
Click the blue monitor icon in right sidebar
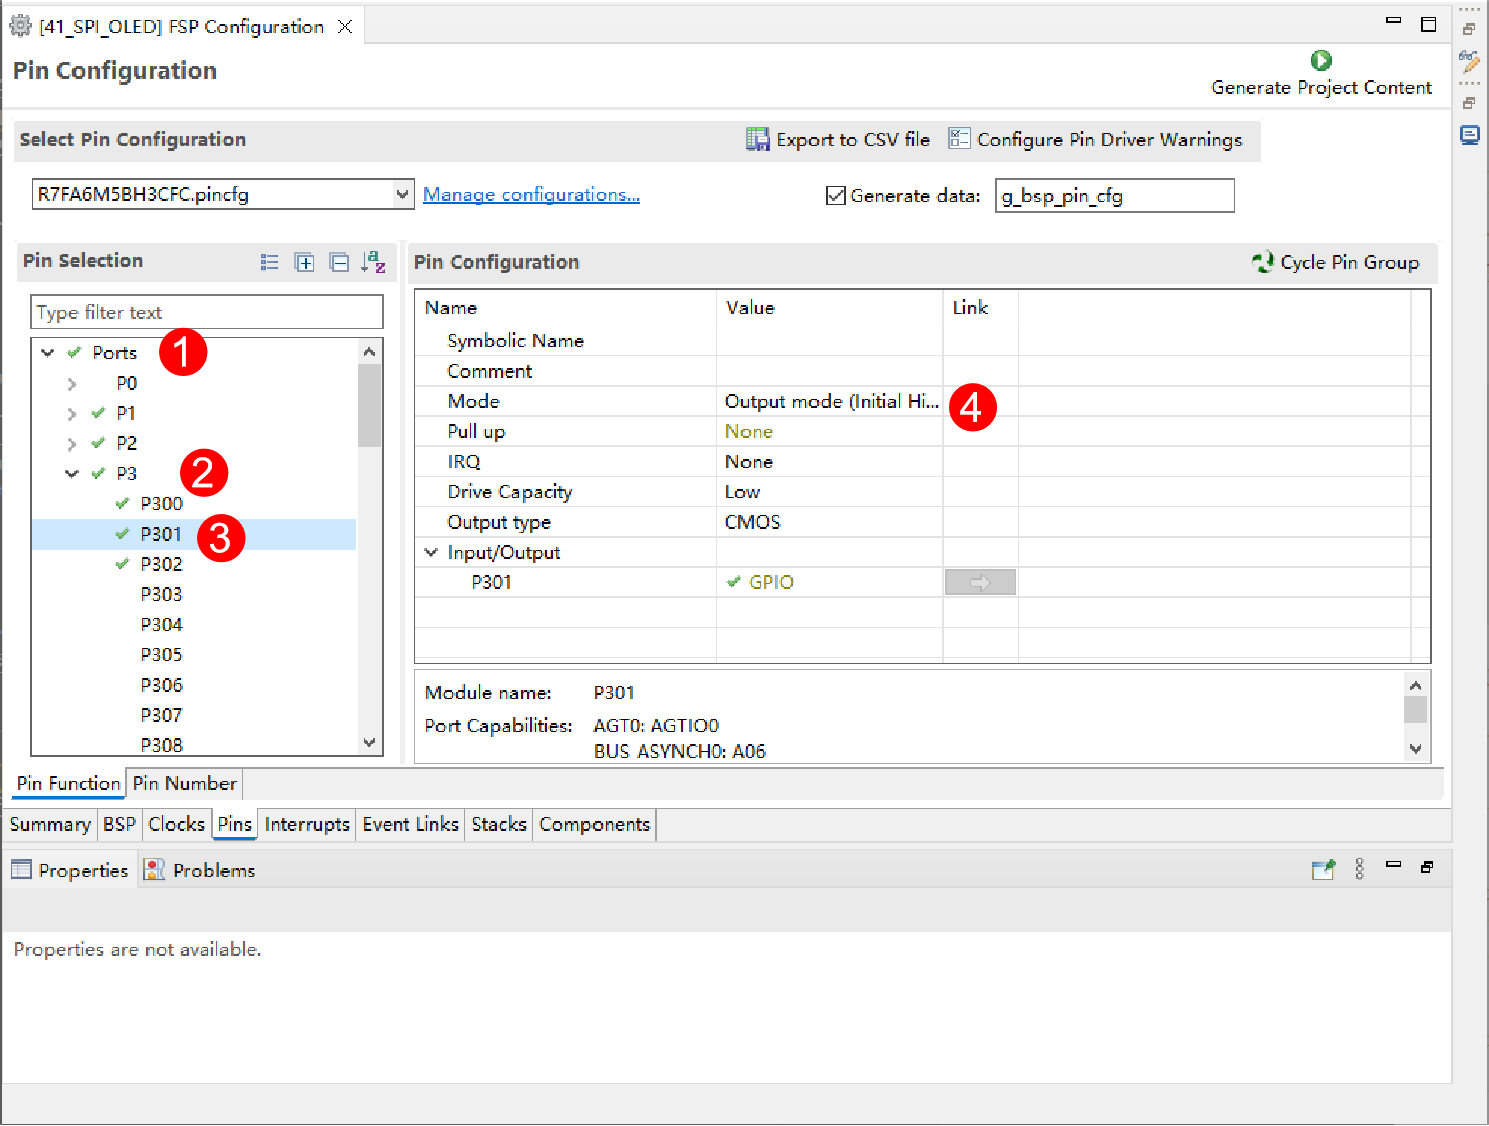(x=1469, y=135)
